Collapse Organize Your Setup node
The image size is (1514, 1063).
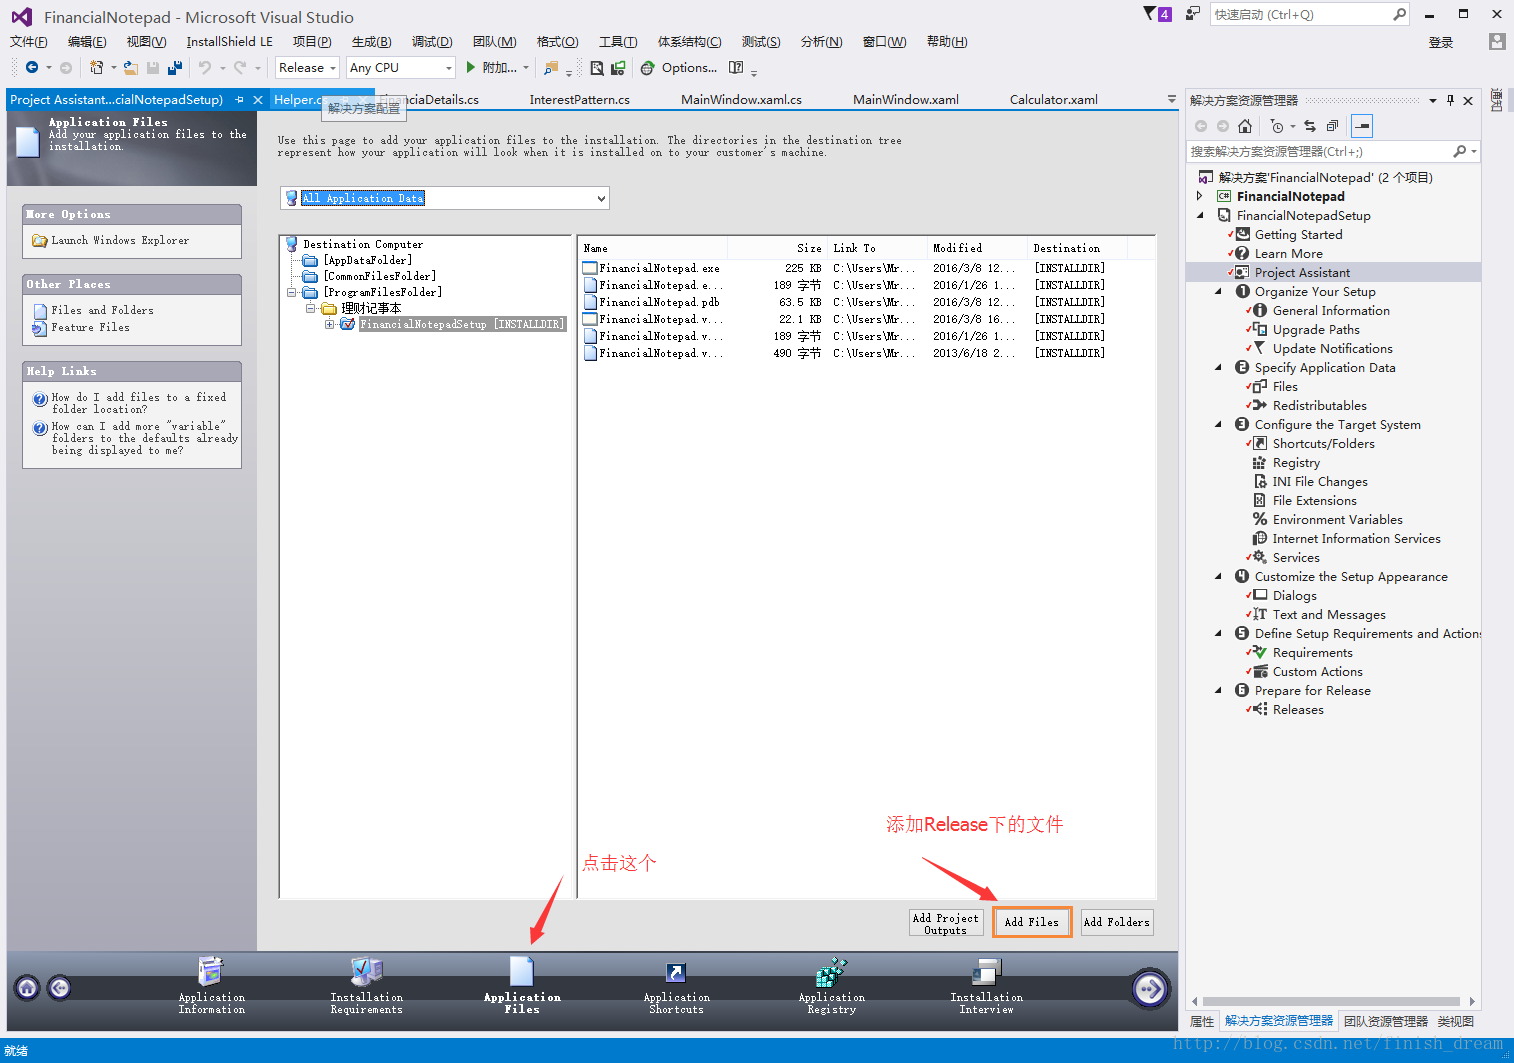[1218, 291]
